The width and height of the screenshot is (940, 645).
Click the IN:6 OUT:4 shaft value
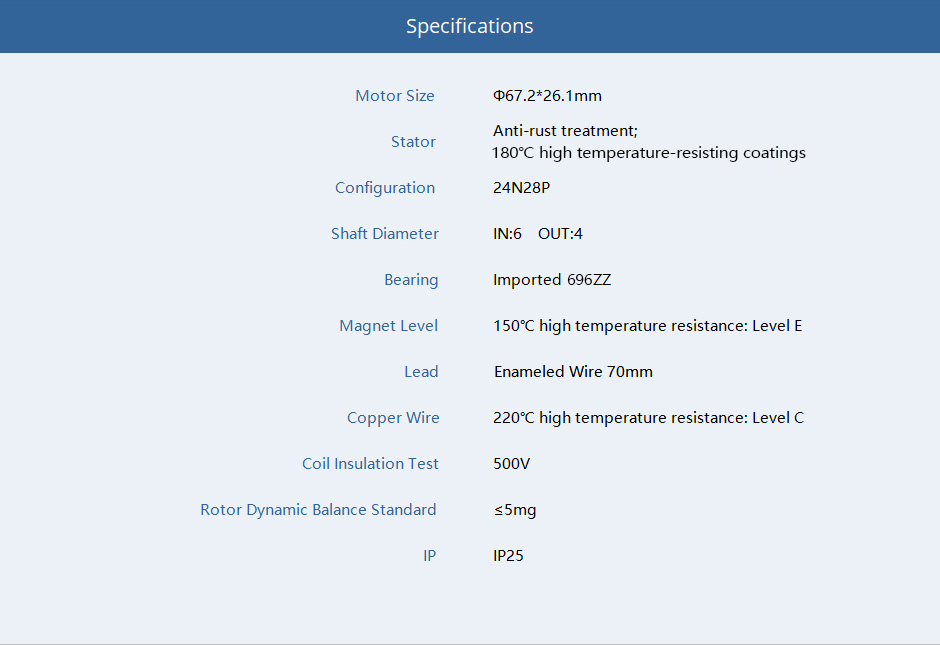[537, 234]
